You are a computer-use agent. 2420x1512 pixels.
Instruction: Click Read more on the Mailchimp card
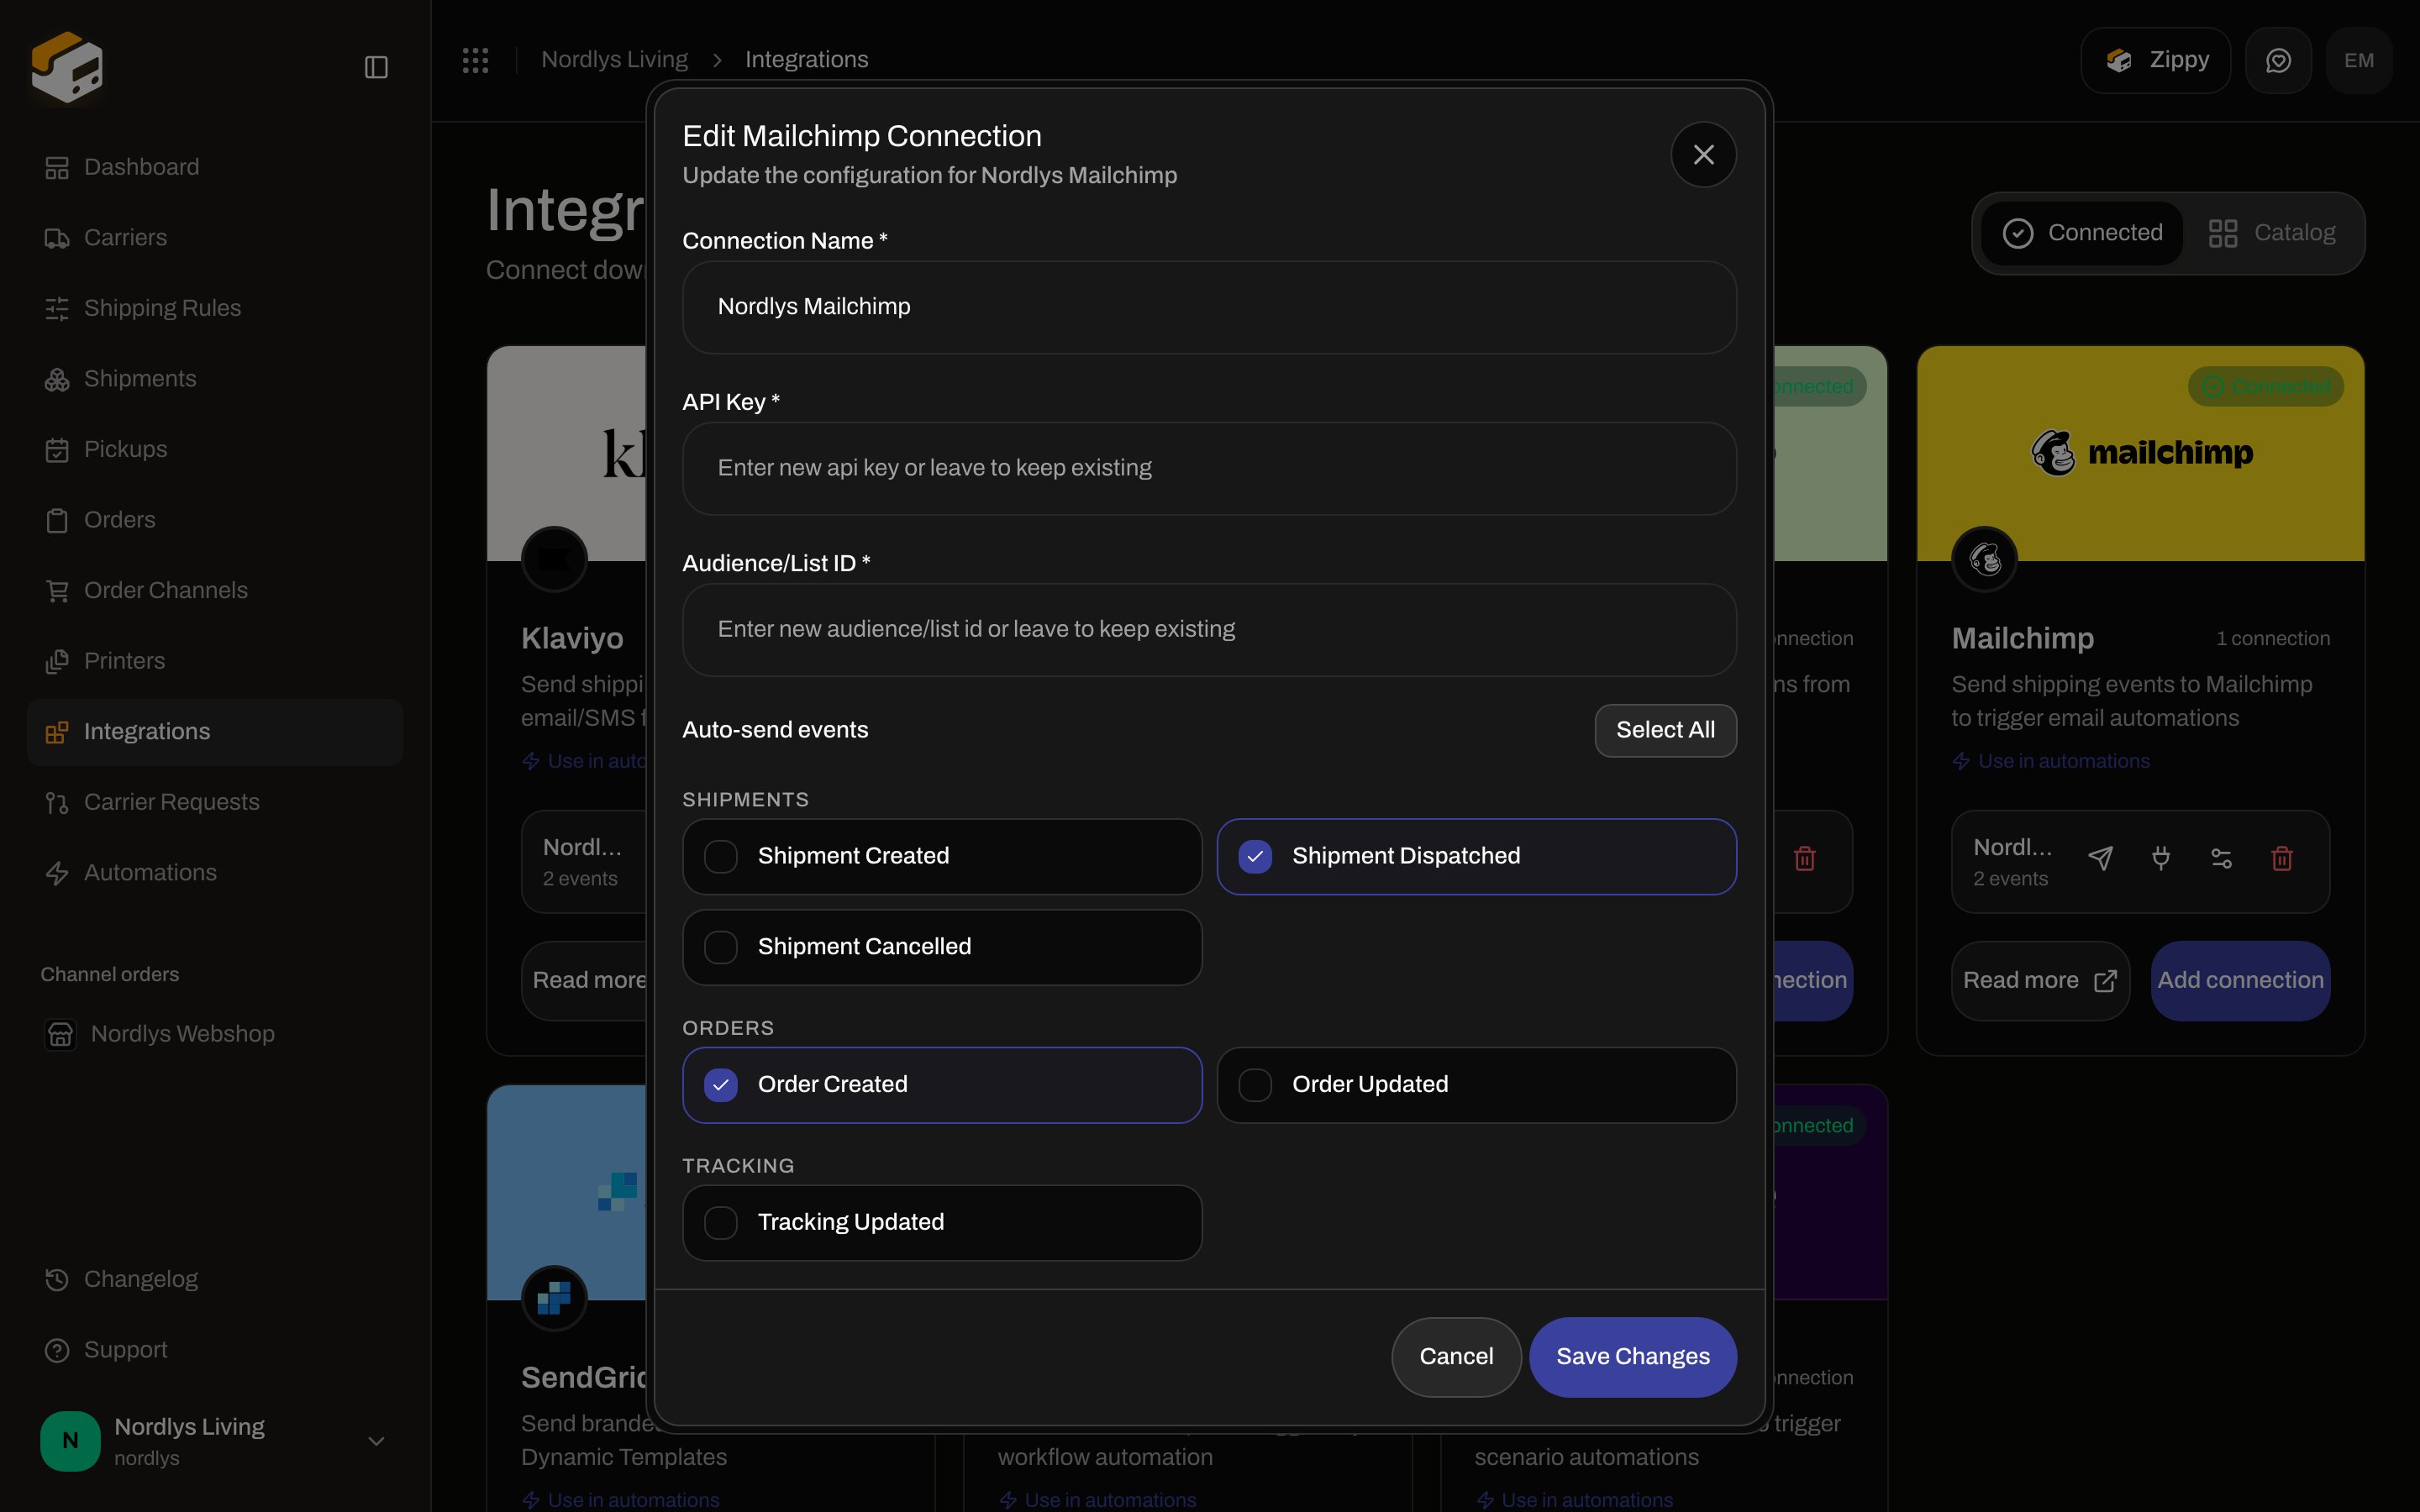coord(2040,980)
